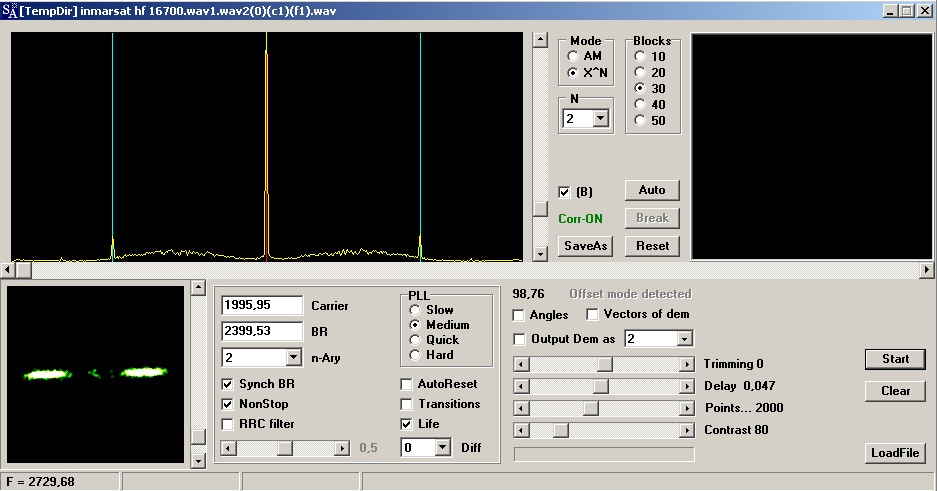Toggle NonStop checkbox
The image size is (937, 491).
click(227, 404)
